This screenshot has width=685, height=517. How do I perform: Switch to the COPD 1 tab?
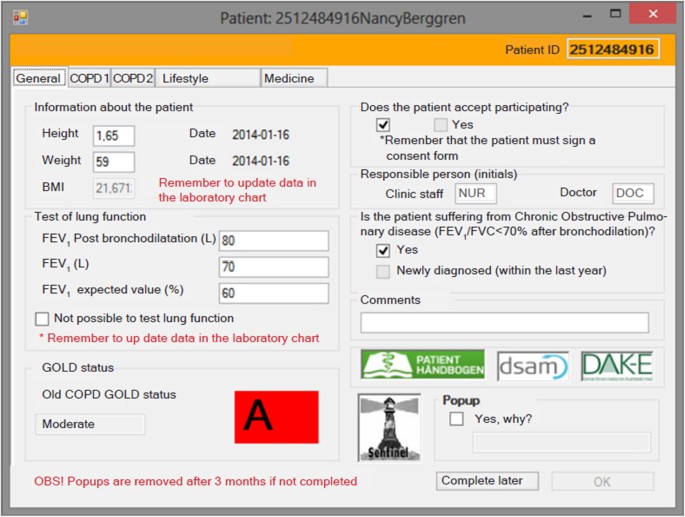(x=89, y=78)
